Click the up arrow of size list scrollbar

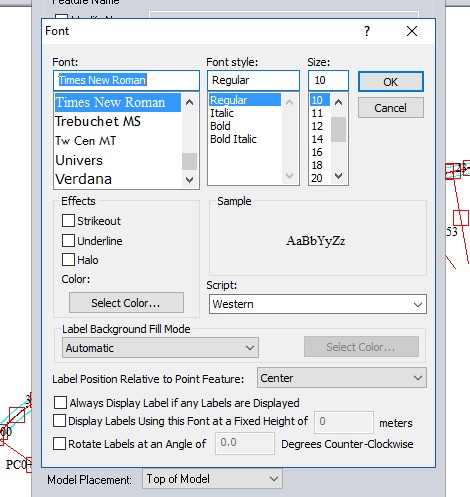pyautogui.click(x=339, y=102)
